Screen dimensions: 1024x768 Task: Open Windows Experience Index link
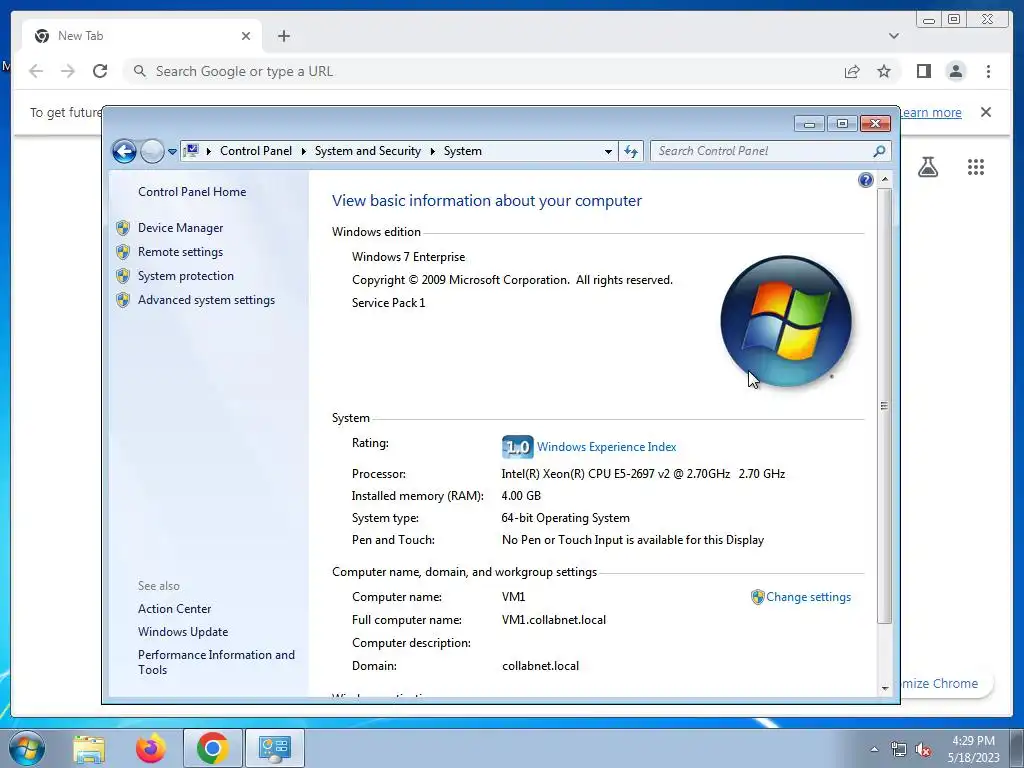pos(607,447)
